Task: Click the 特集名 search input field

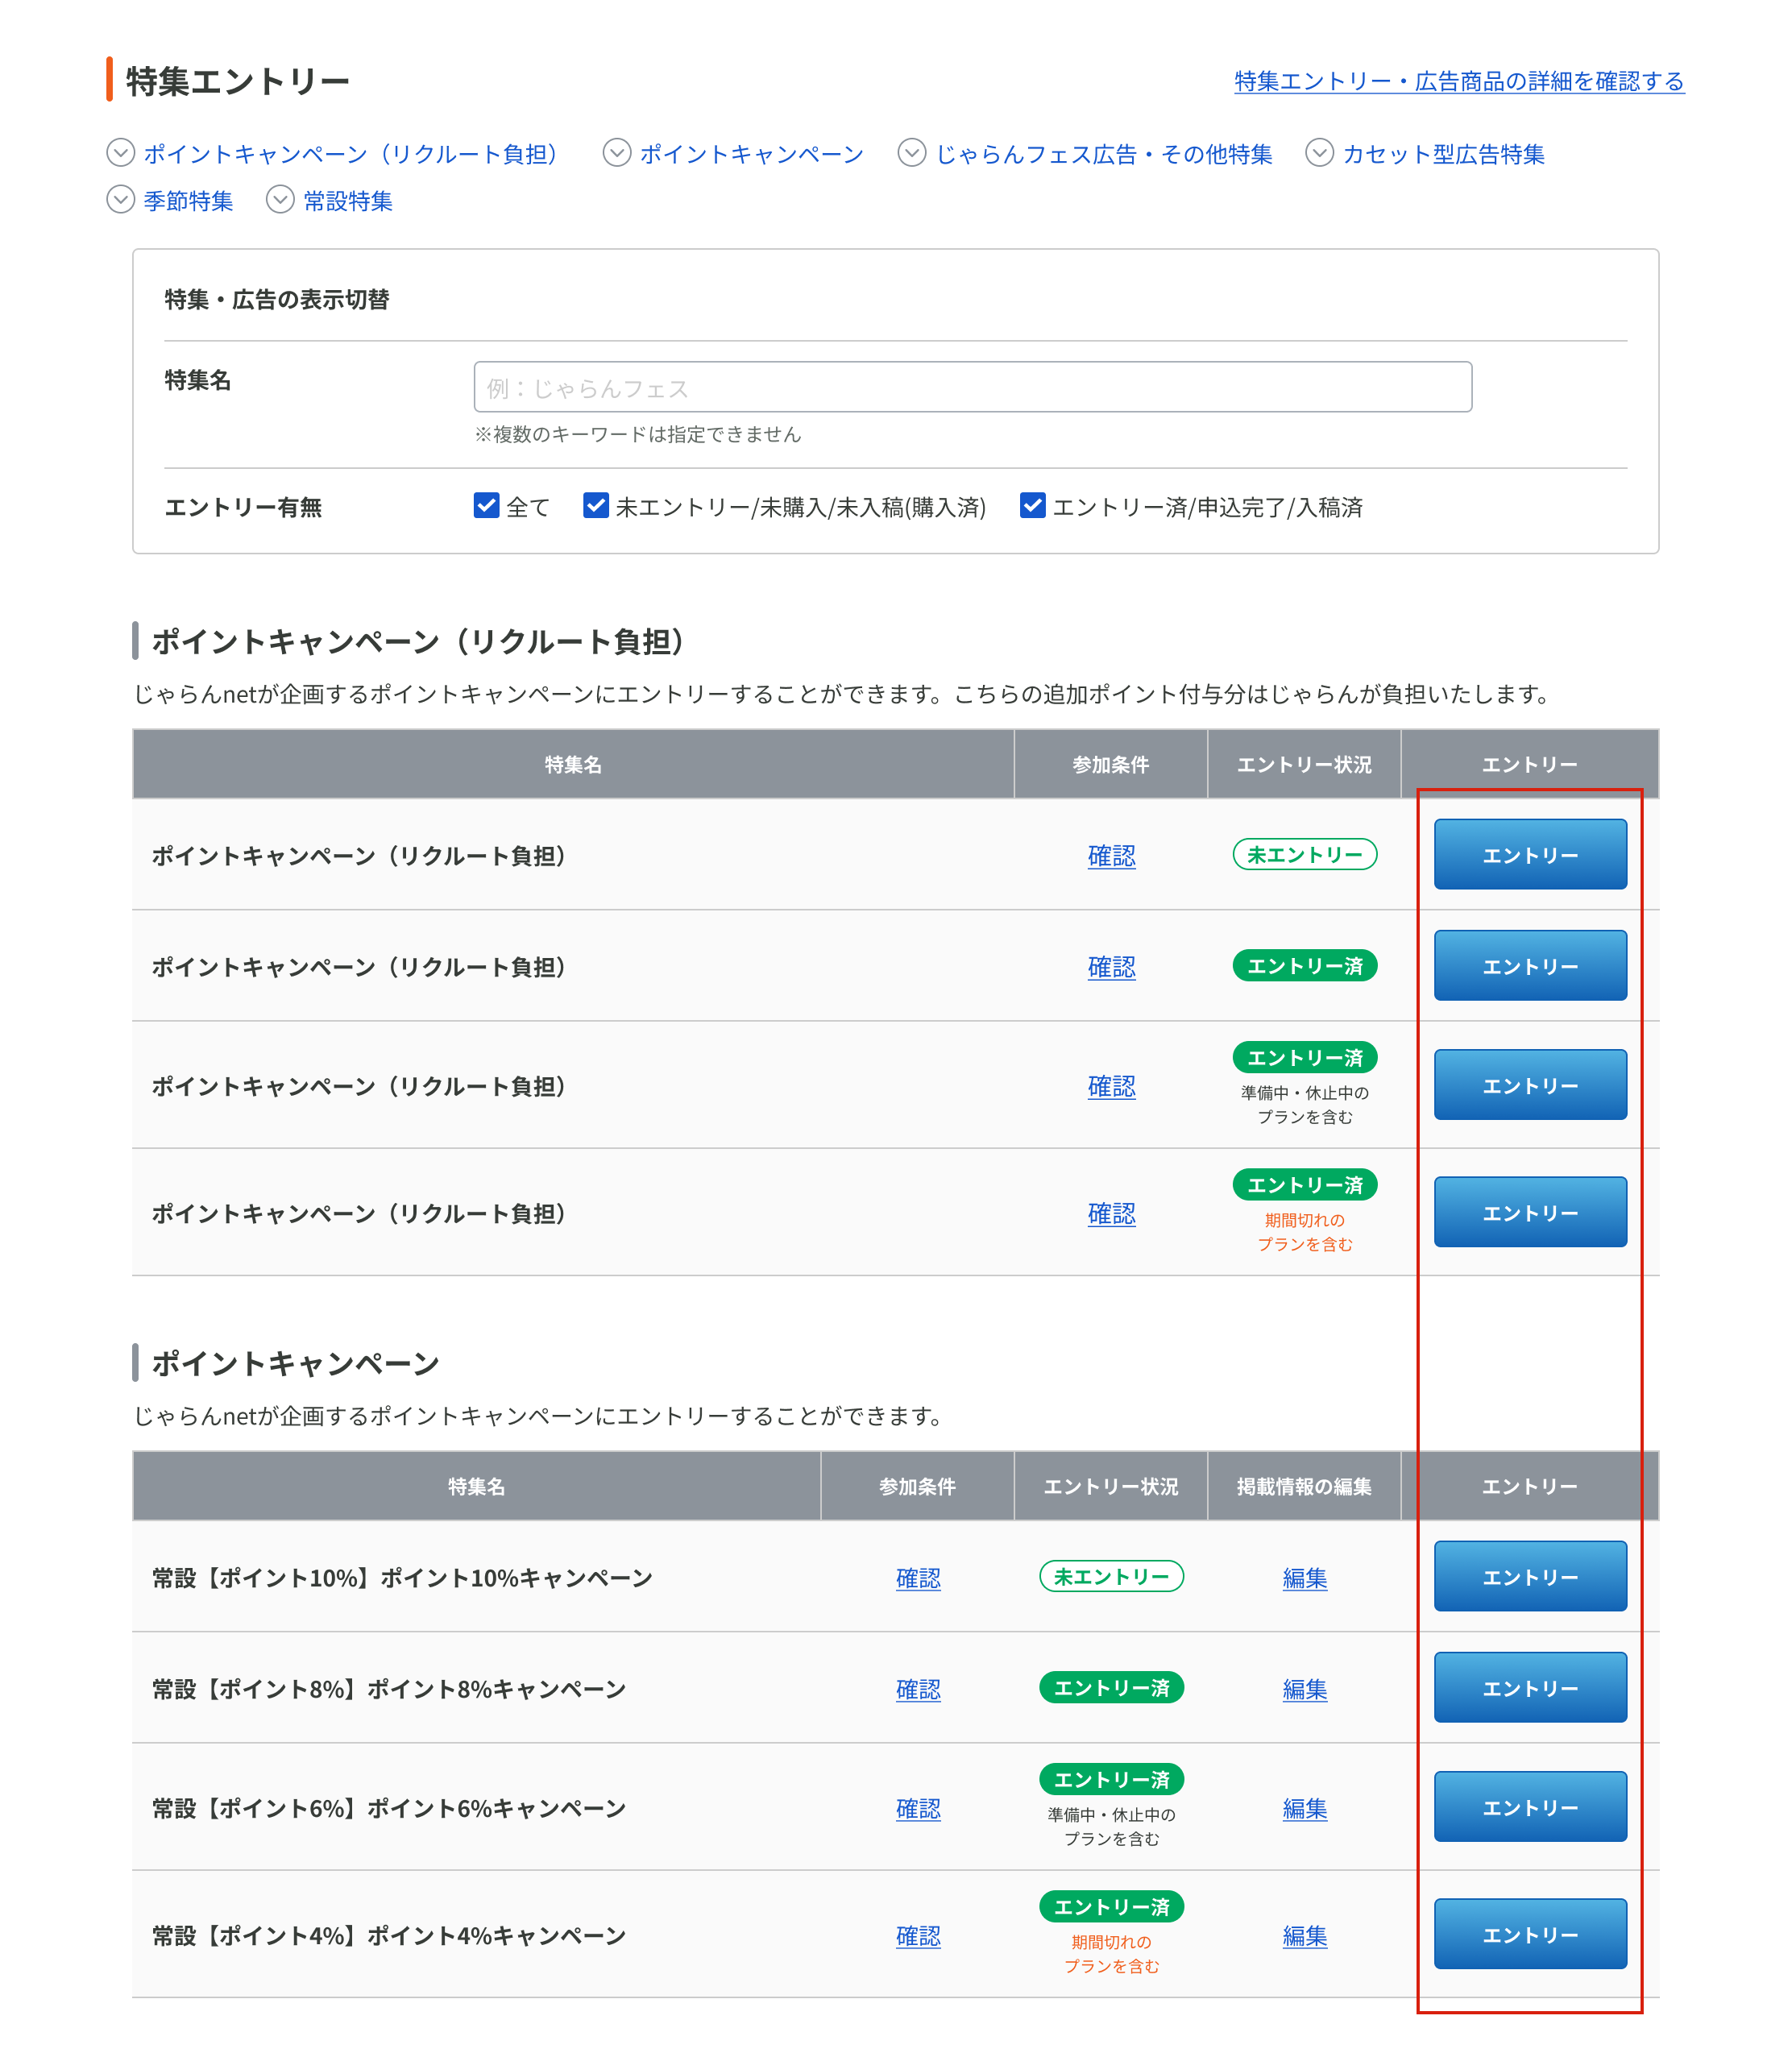Action: click(972, 387)
